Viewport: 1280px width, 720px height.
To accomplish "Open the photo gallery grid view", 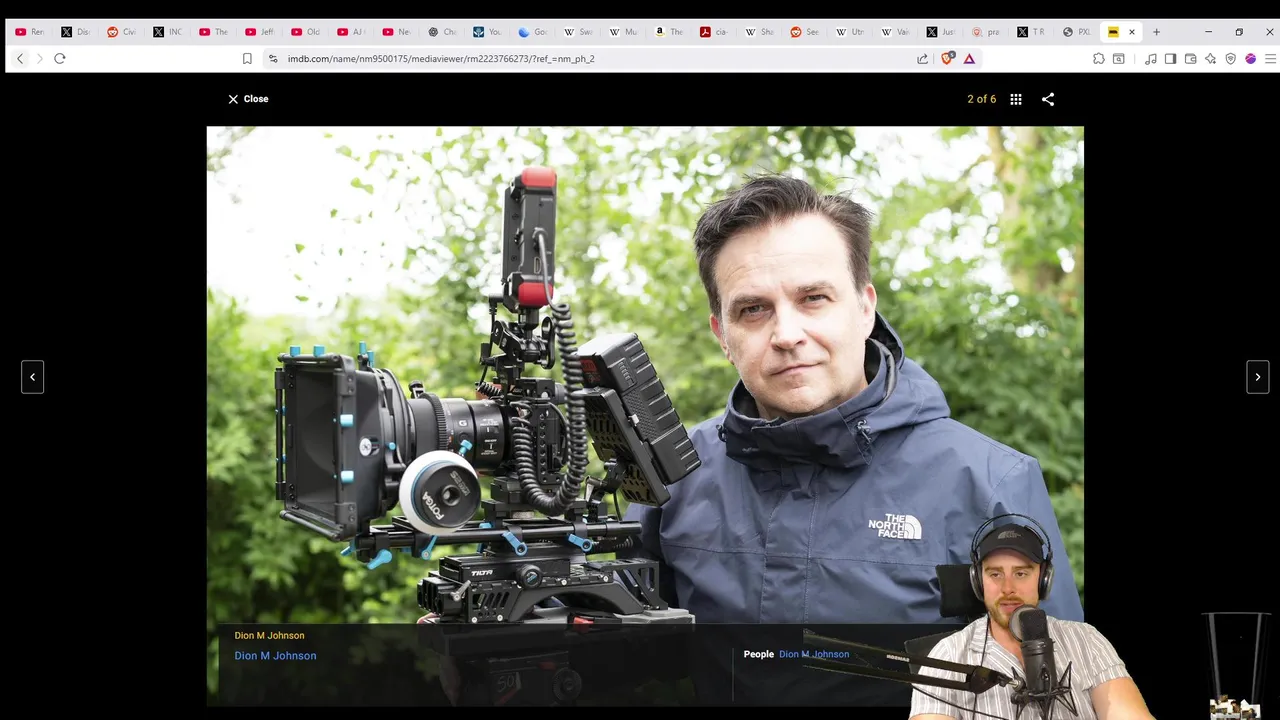I will (x=1016, y=99).
